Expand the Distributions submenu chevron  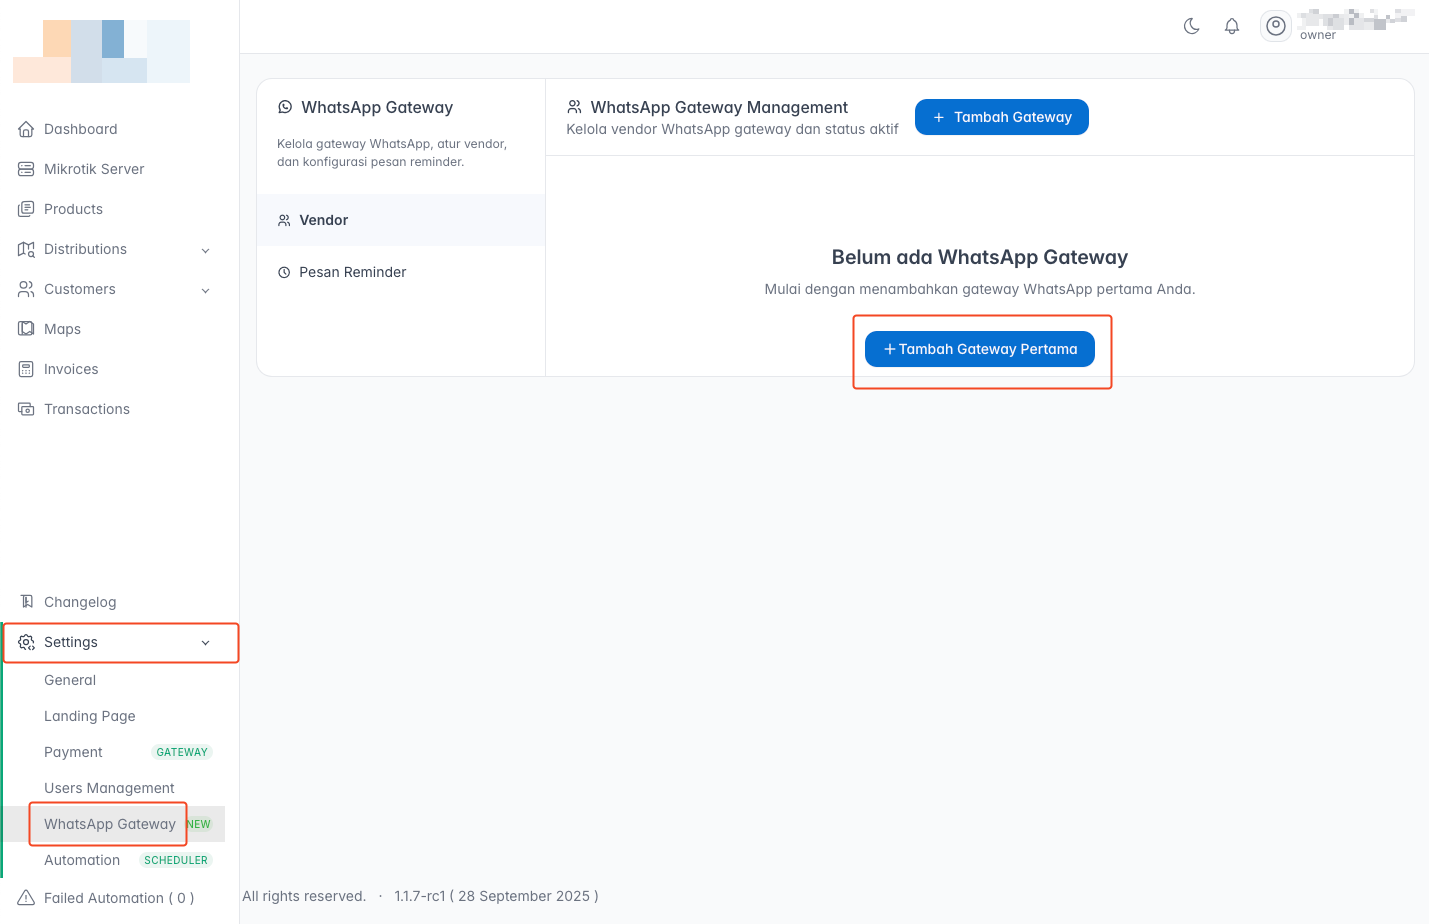point(206,250)
